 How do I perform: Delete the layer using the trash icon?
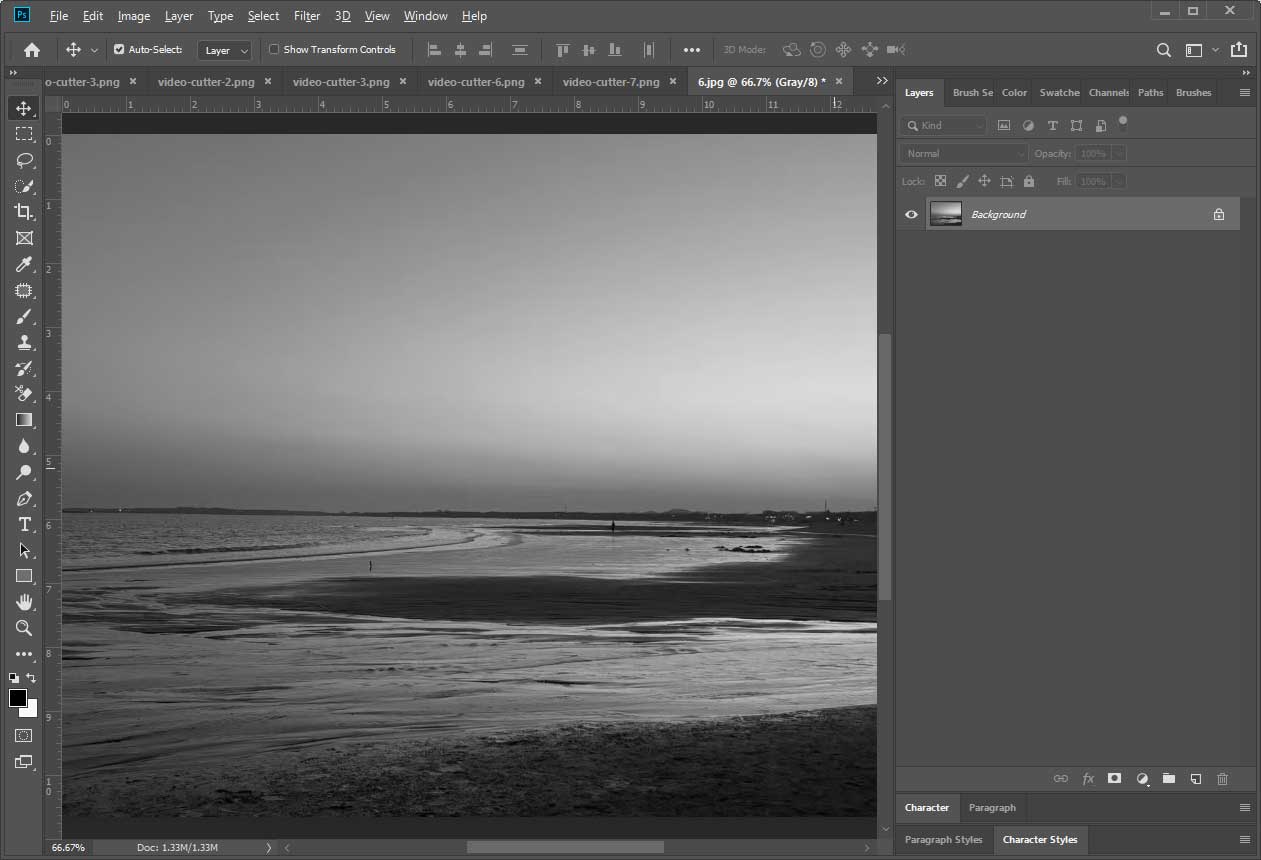(x=1222, y=778)
